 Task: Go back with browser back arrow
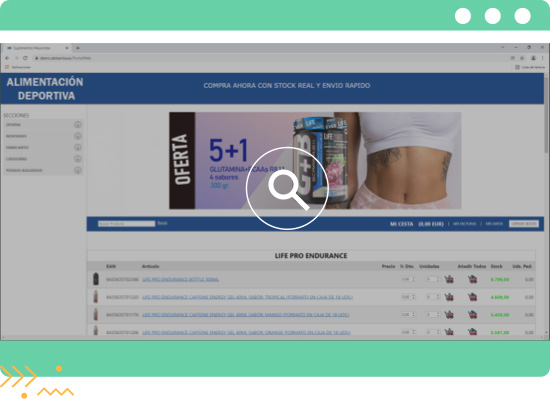[7, 58]
